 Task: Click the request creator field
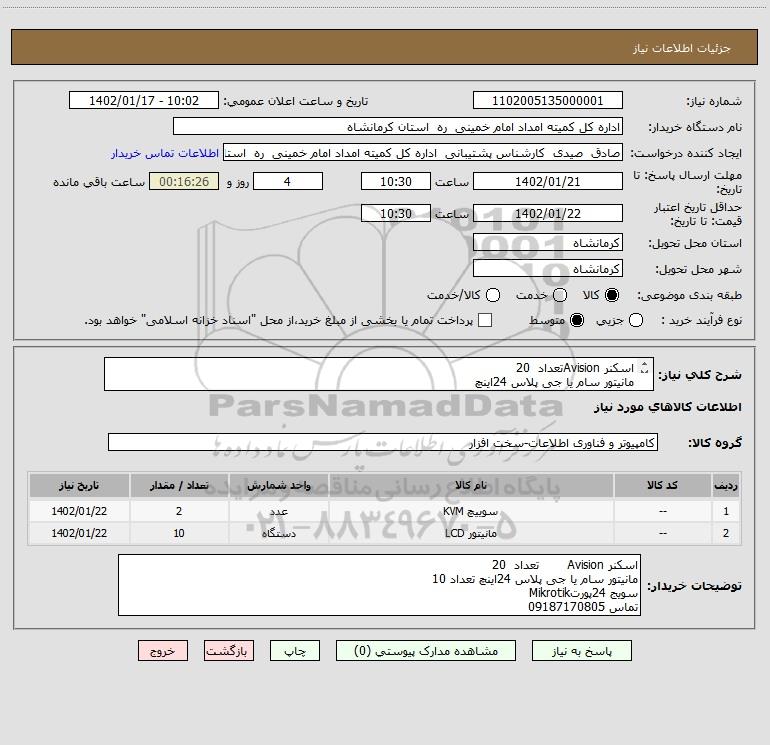423,153
